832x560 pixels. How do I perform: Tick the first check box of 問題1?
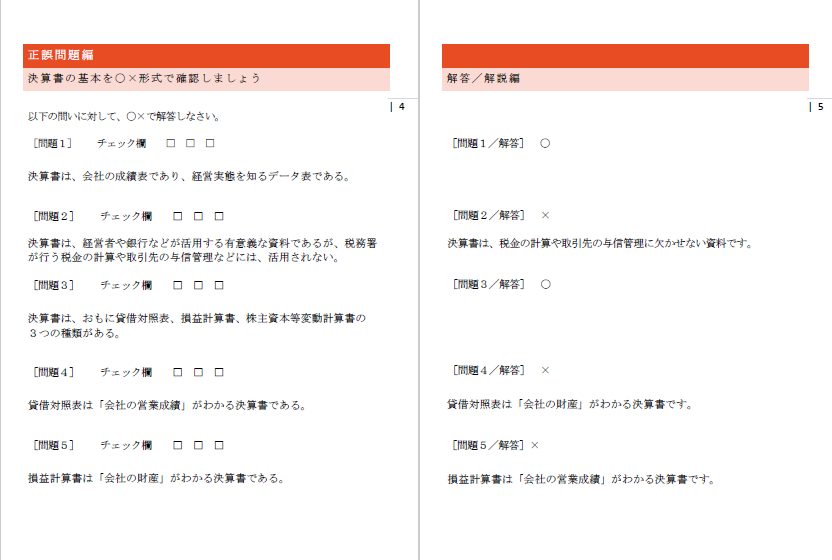(170, 143)
